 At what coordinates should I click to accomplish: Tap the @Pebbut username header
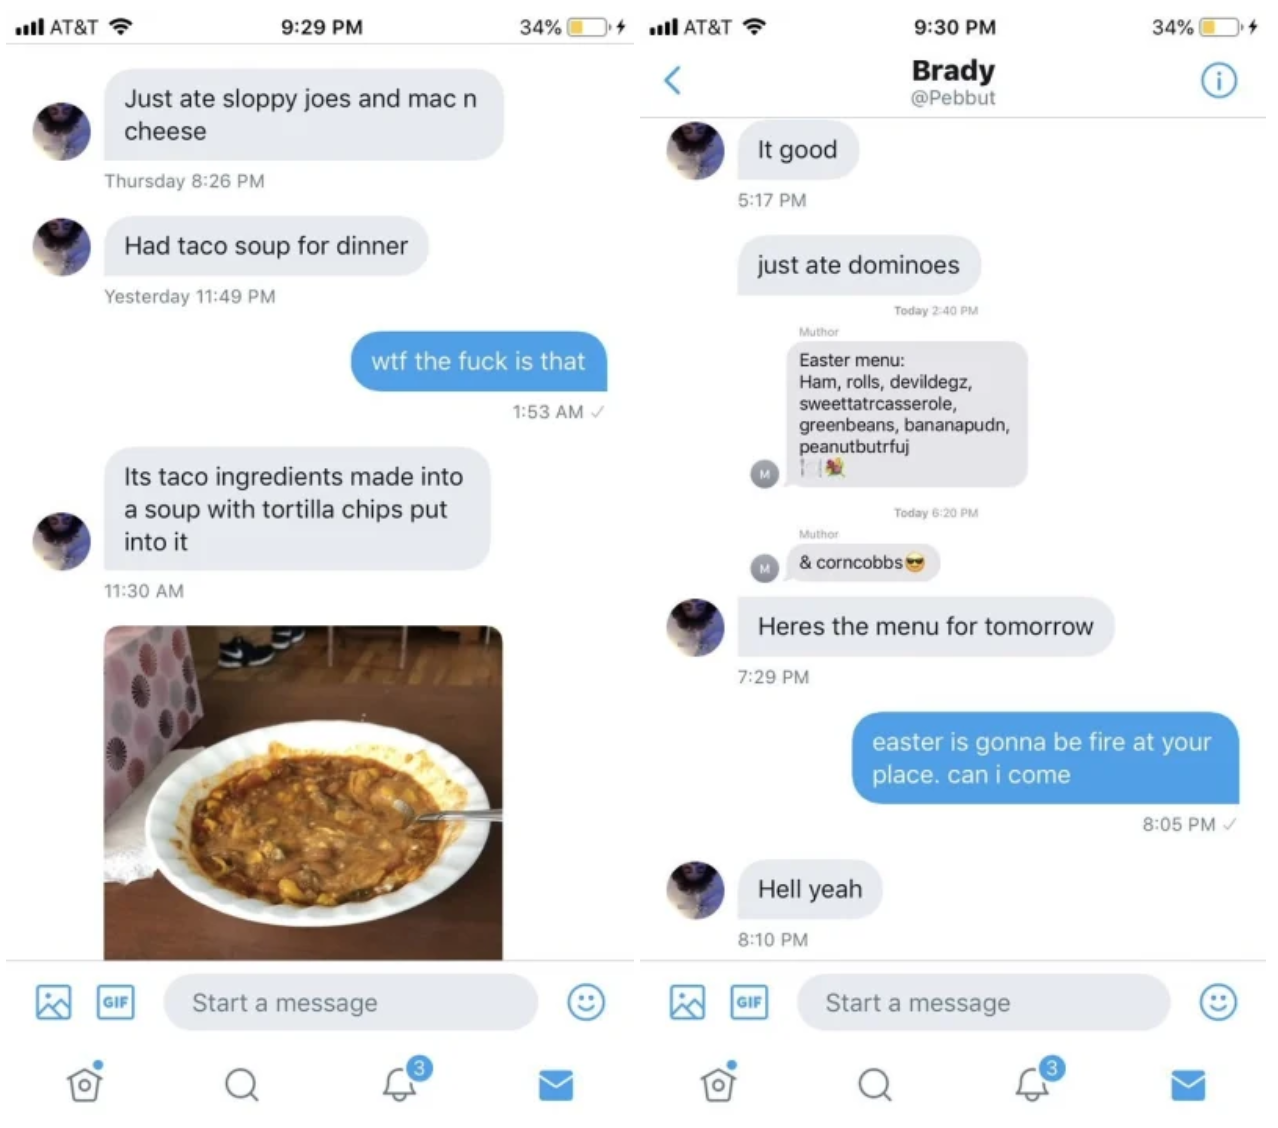[953, 98]
